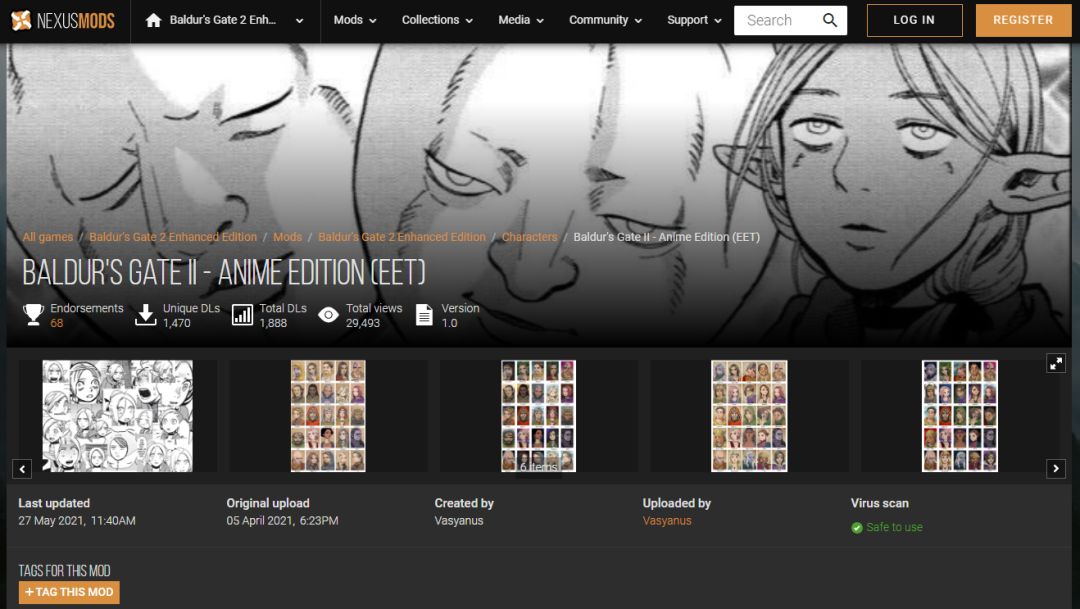Screen dimensions: 1080x609
Task: Open uploader Vasyanus profile link
Action: tap(667, 521)
